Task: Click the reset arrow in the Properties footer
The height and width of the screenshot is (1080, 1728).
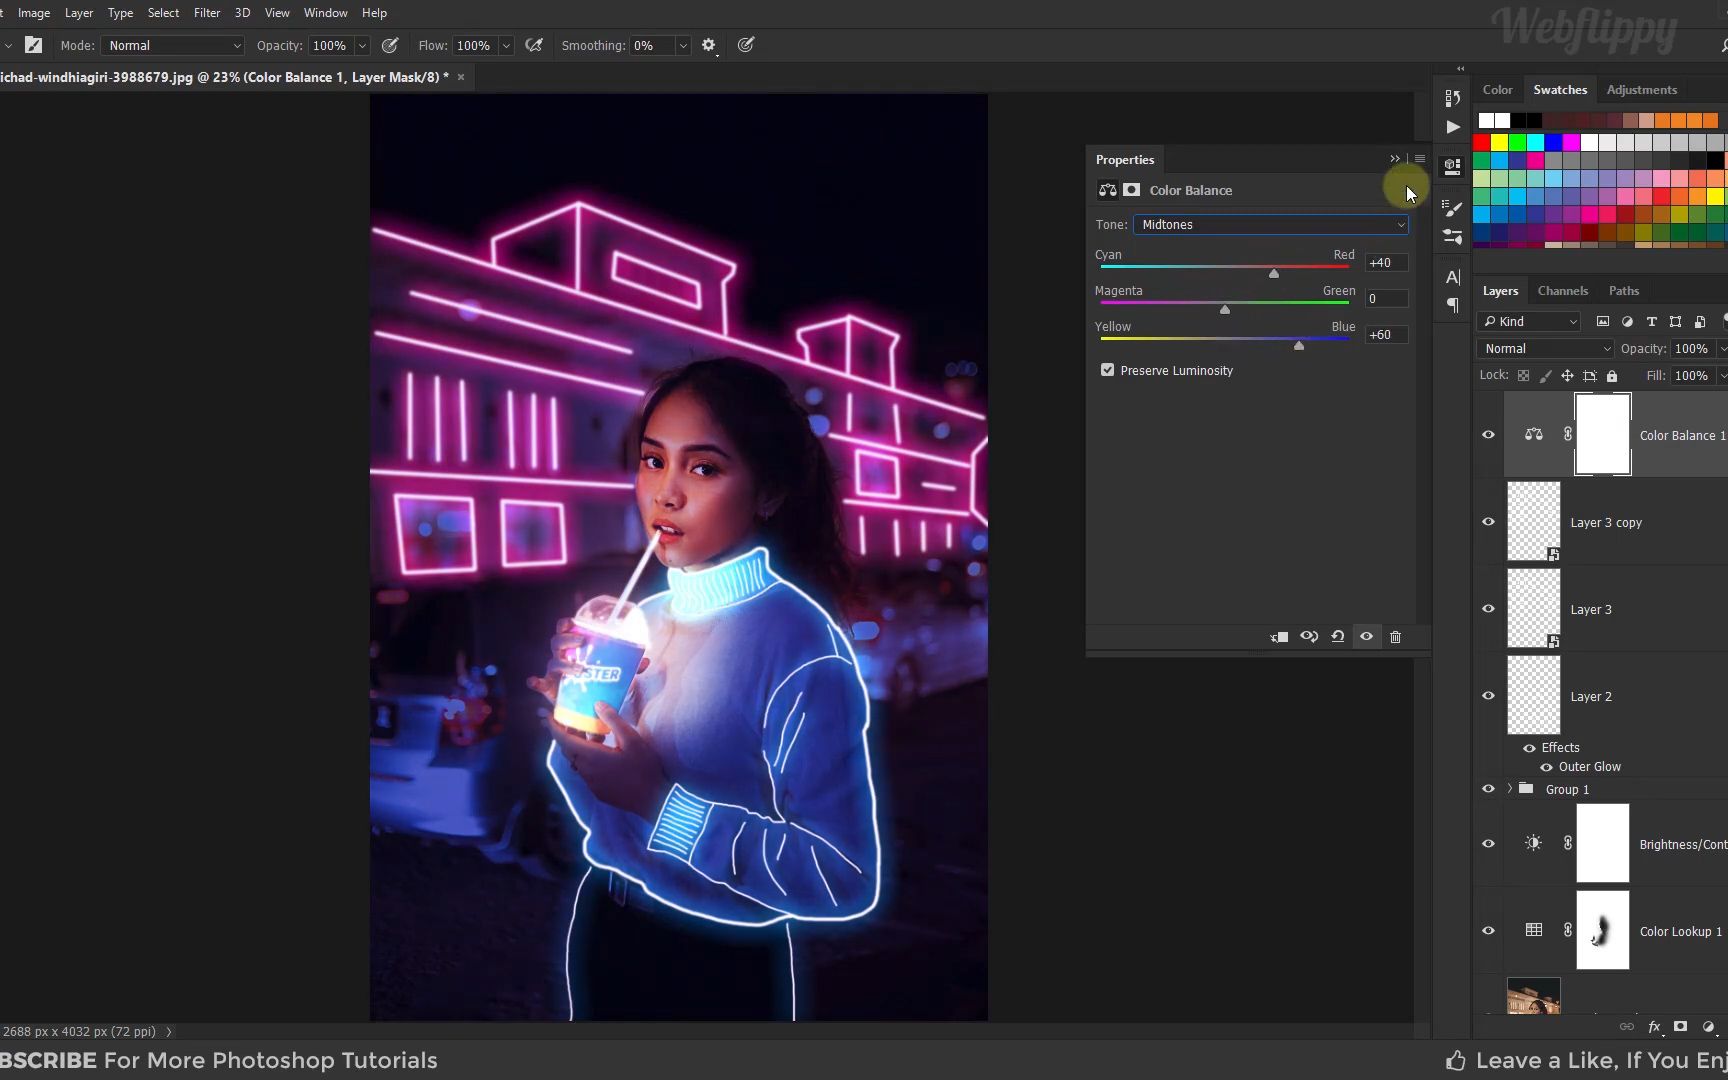Action: click(1338, 637)
